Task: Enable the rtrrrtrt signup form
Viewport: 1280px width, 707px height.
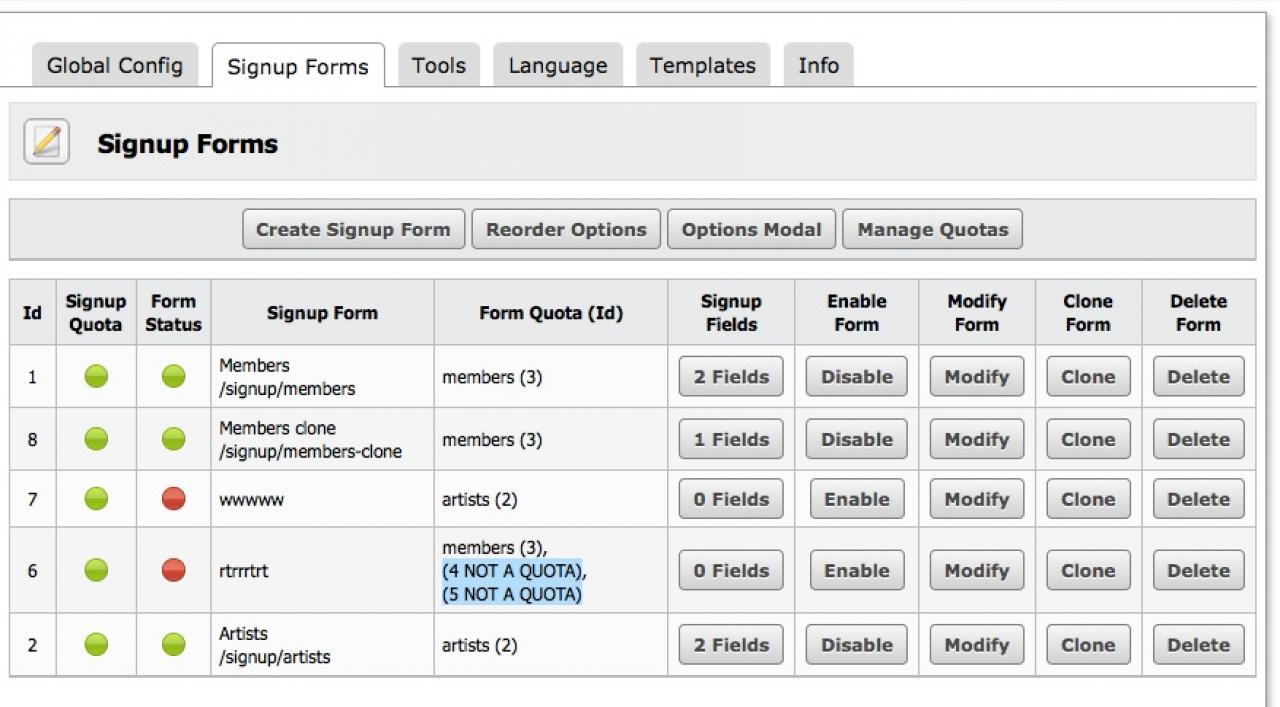Action: tap(856, 571)
